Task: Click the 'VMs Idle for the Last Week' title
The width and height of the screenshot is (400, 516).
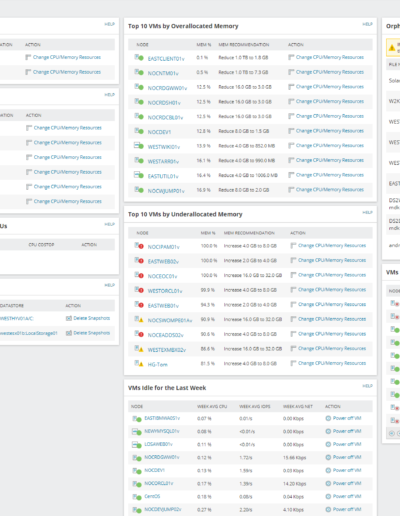Action: pyautogui.click(x=167, y=388)
